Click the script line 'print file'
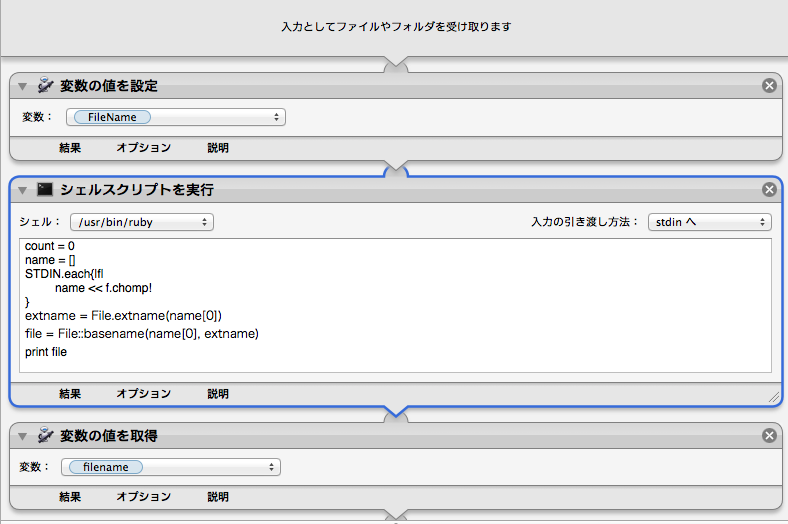The width and height of the screenshot is (788, 524). tap(46, 352)
